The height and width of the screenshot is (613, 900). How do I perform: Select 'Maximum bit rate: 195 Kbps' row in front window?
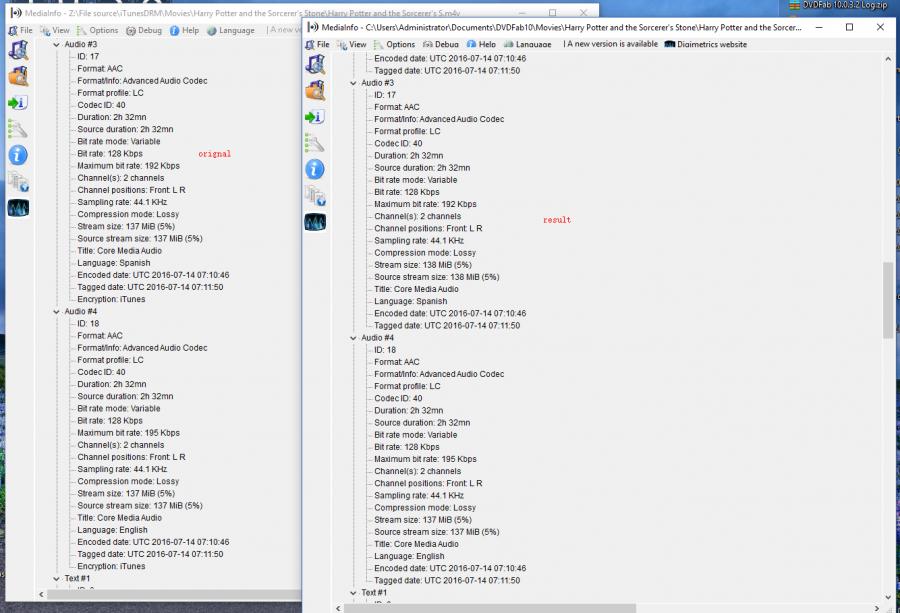[425, 459]
